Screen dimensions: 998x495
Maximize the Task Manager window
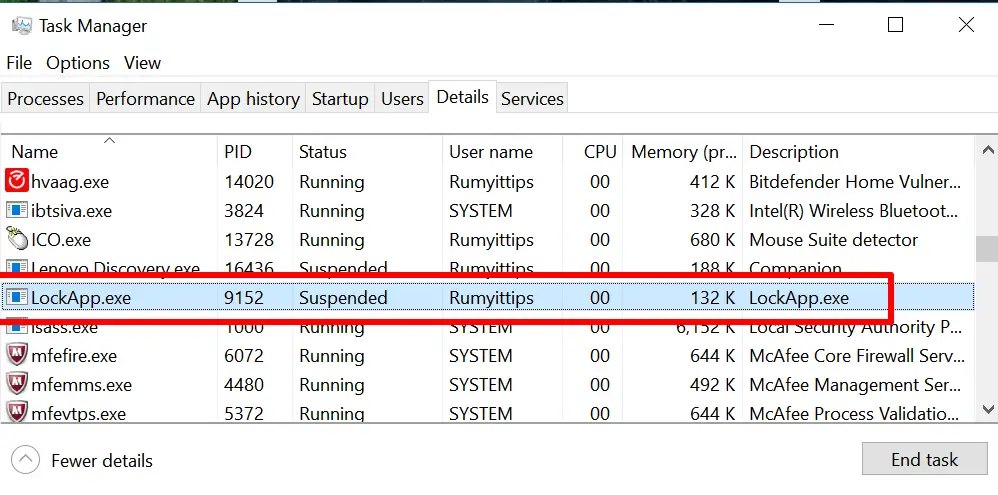click(x=896, y=25)
